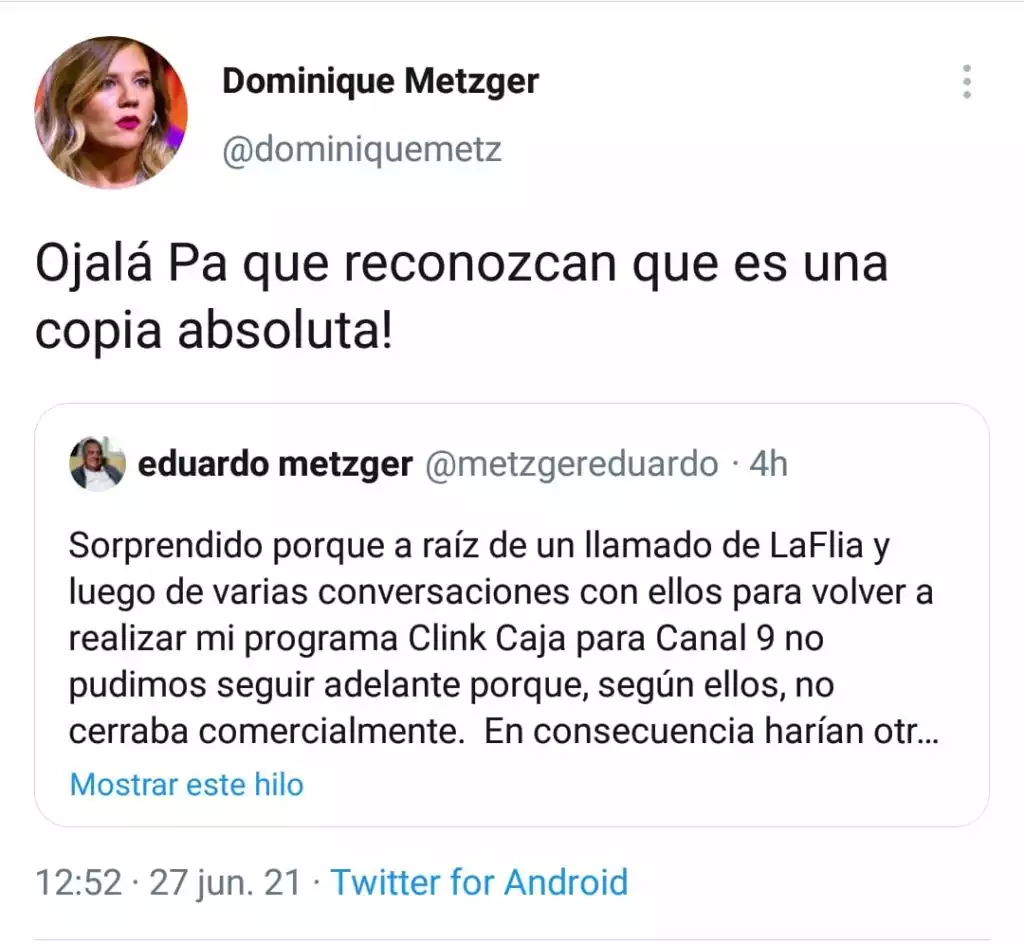The width and height of the screenshot is (1024, 944).
Task: Click the 4h timestamp on quoted tweet
Action: [x=768, y=464]
